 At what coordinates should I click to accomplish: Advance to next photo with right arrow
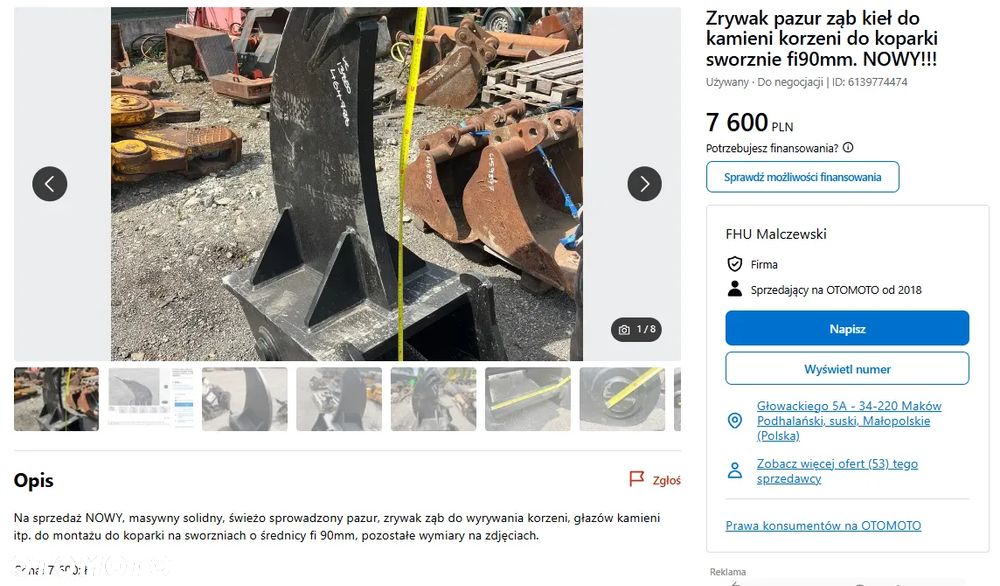pyautogui.click(x=645, y=184)
